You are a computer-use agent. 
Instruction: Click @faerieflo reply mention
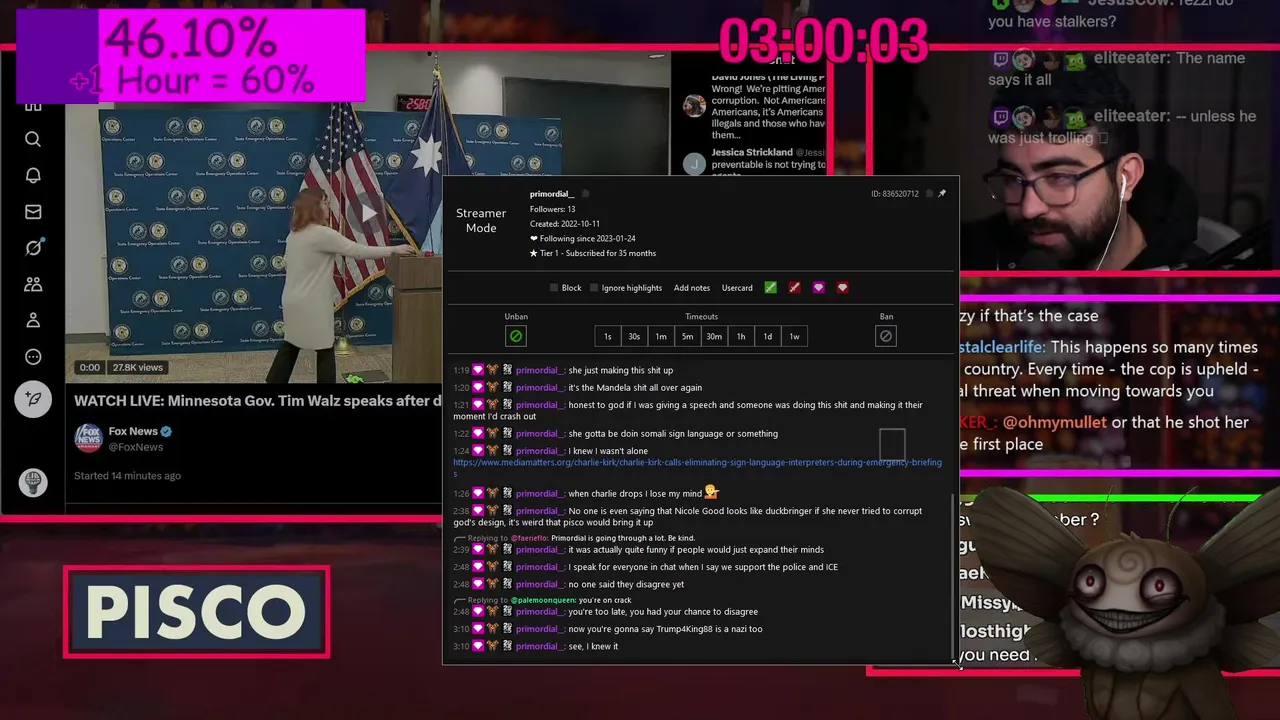click(x=529, y=538)
